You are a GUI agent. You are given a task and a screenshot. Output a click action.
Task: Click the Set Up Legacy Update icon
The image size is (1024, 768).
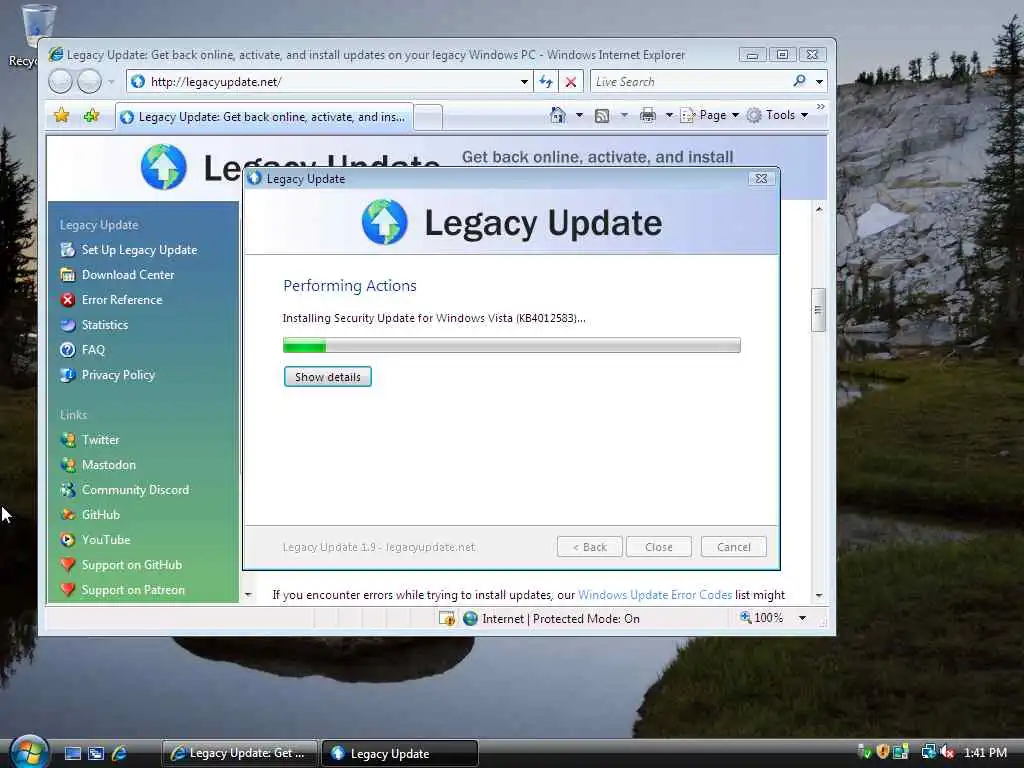pos(67,249)
